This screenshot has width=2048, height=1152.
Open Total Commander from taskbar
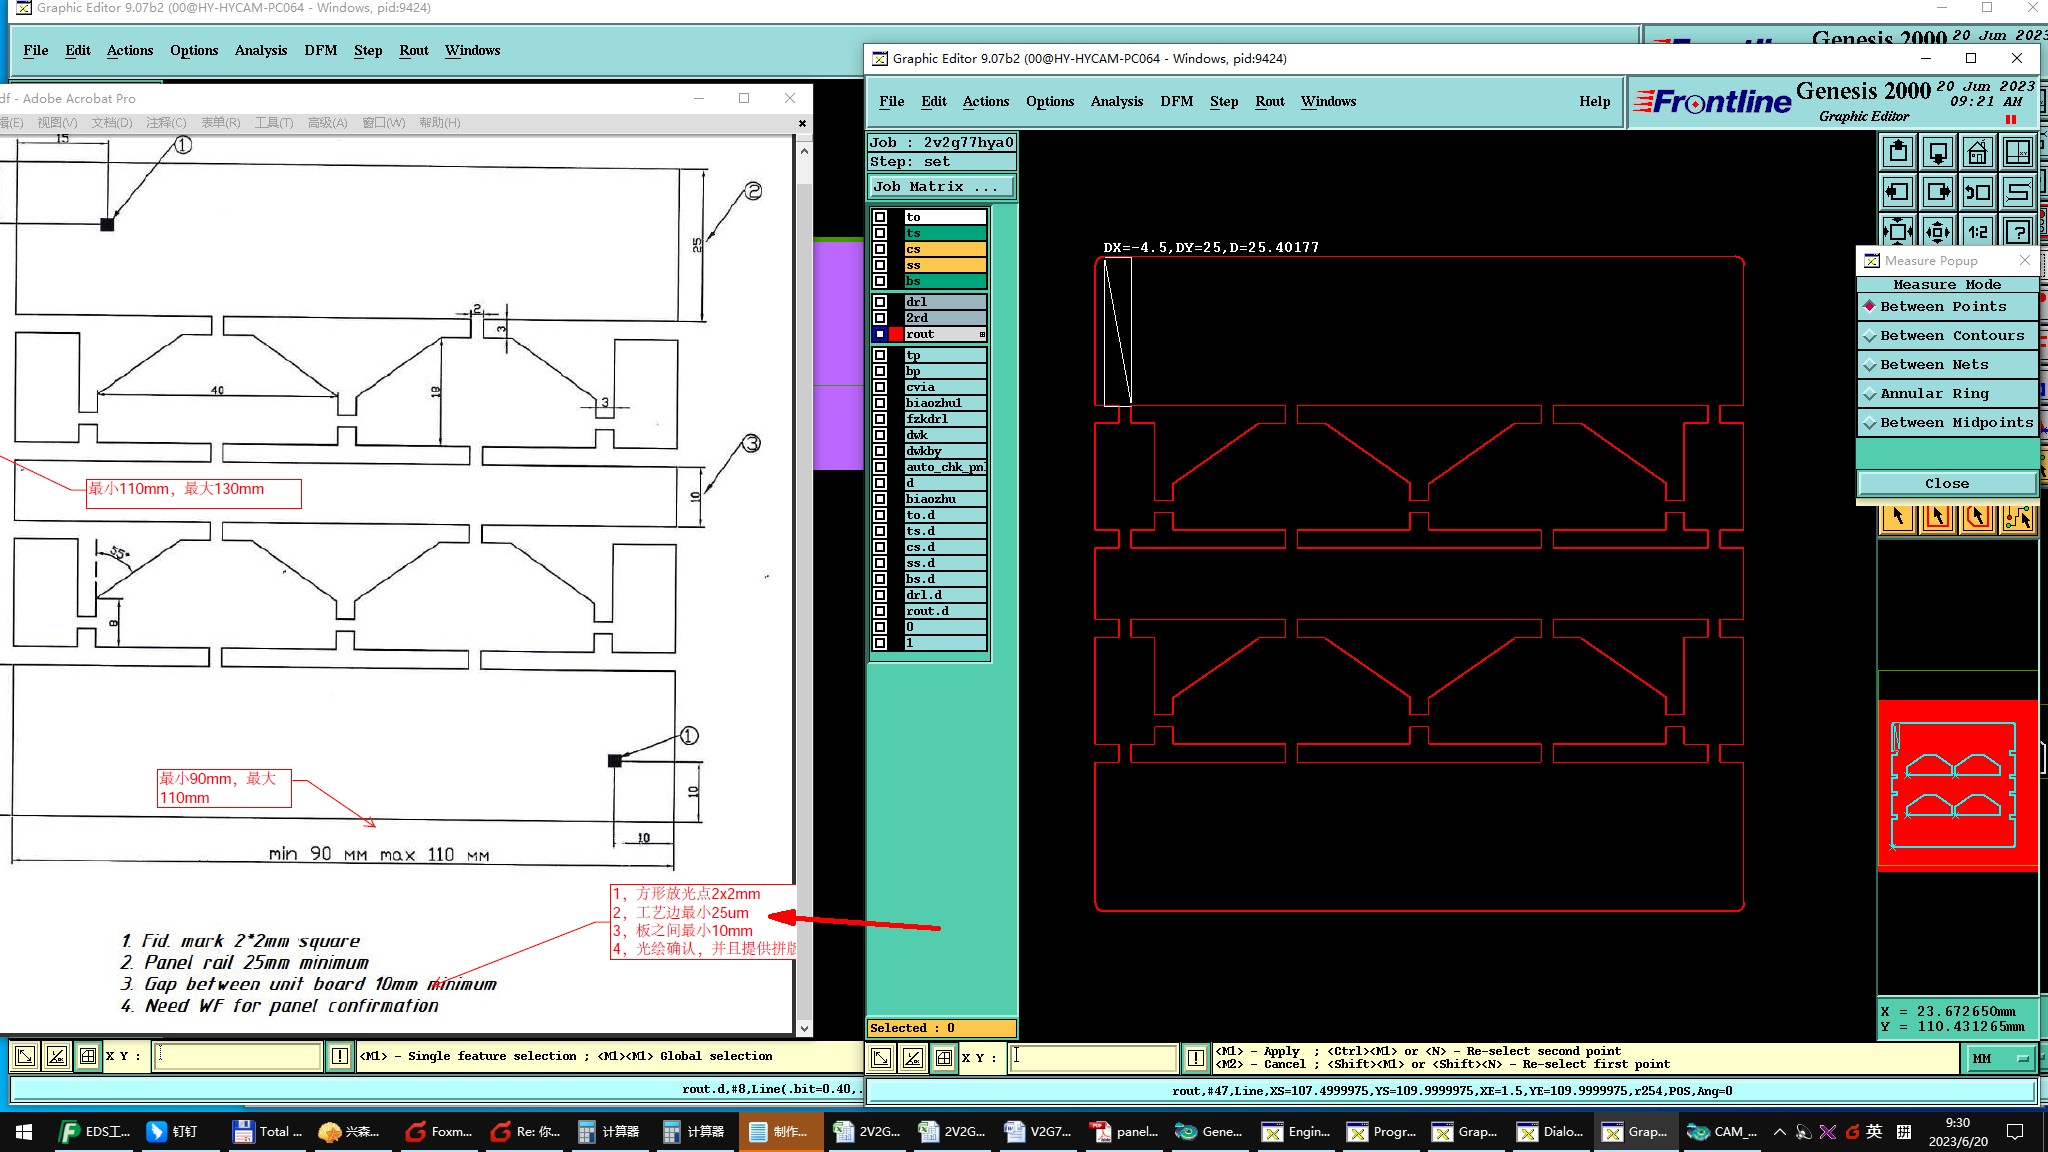pyautogui.click(x=268, y=1132)
